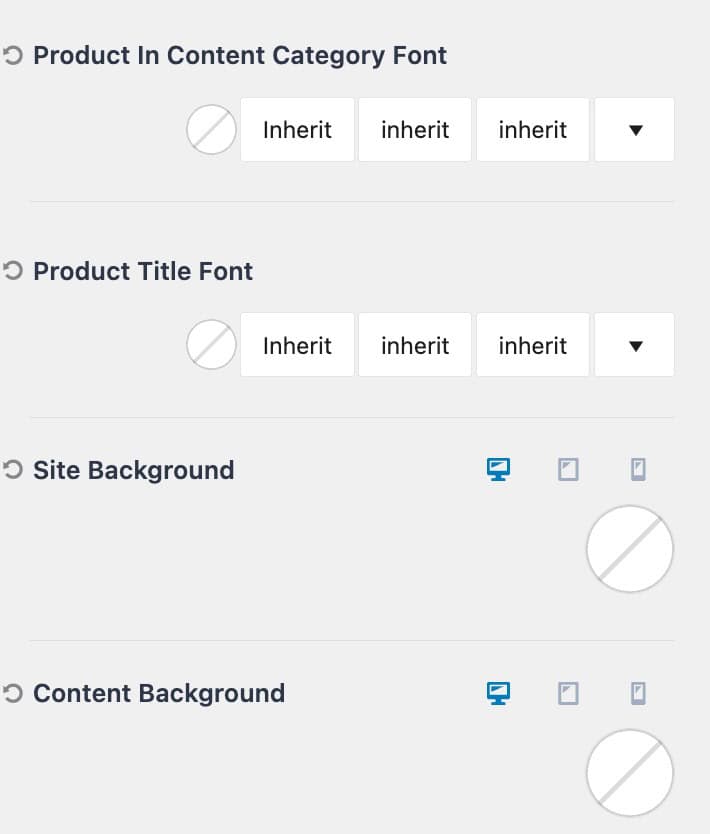Click the inherit size field under Category Font

click(414, 129)
